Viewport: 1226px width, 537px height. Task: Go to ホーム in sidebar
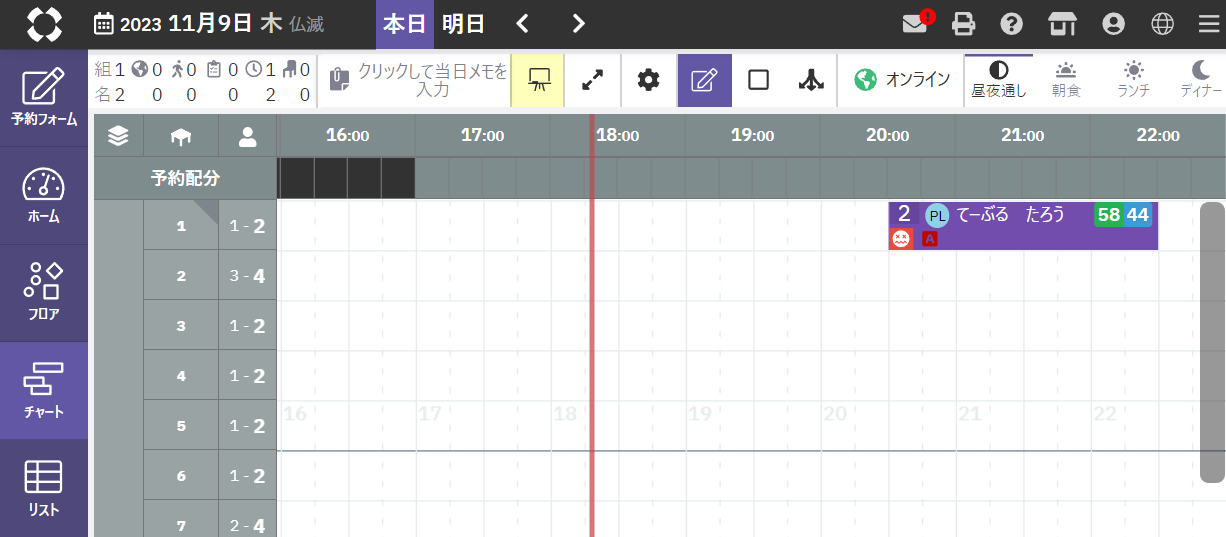[x=44, y=196]
